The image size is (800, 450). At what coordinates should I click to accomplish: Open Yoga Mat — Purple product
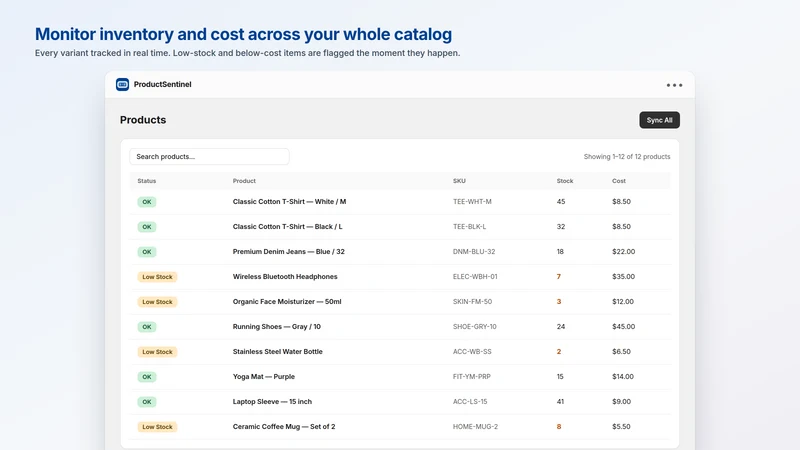[x=264, y=377]
